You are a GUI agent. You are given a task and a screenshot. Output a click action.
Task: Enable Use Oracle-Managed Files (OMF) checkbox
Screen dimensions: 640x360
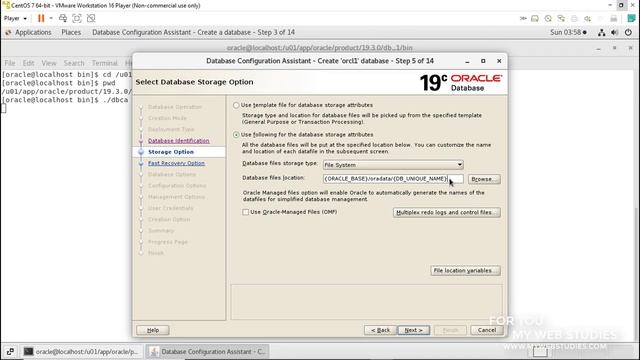tap(245, 212)
